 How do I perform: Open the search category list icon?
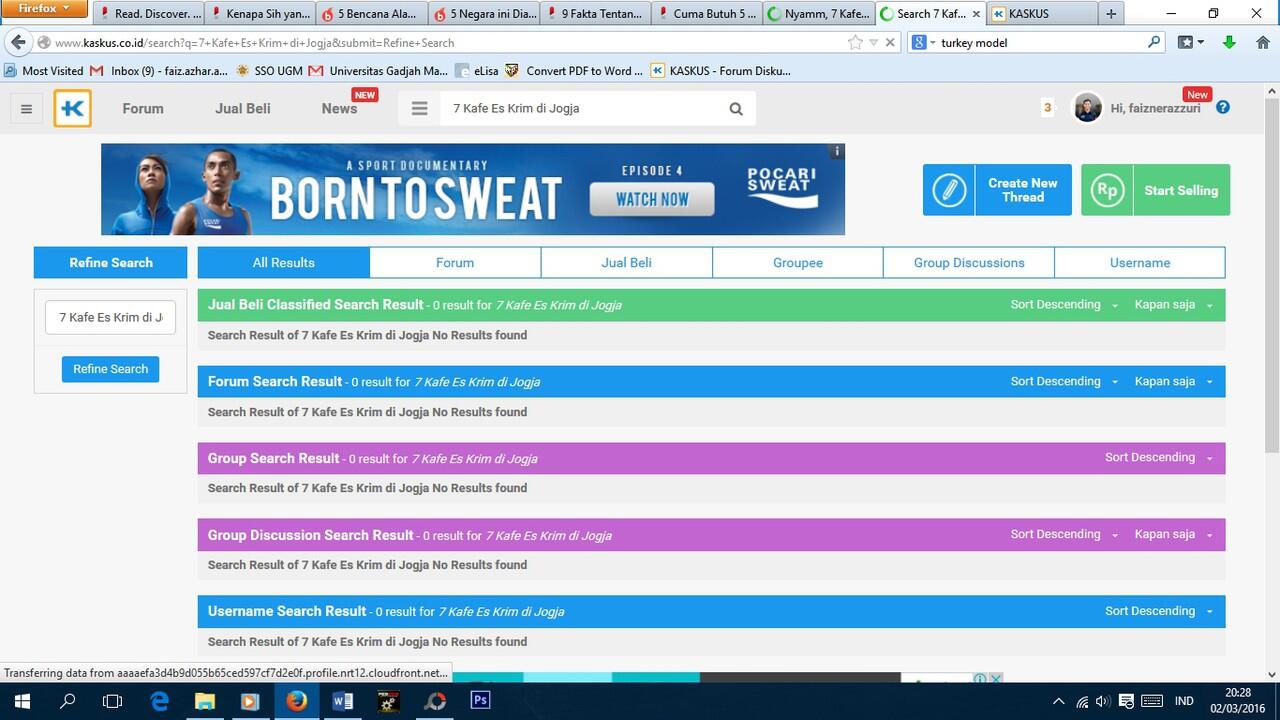click(x=419, y=108)
